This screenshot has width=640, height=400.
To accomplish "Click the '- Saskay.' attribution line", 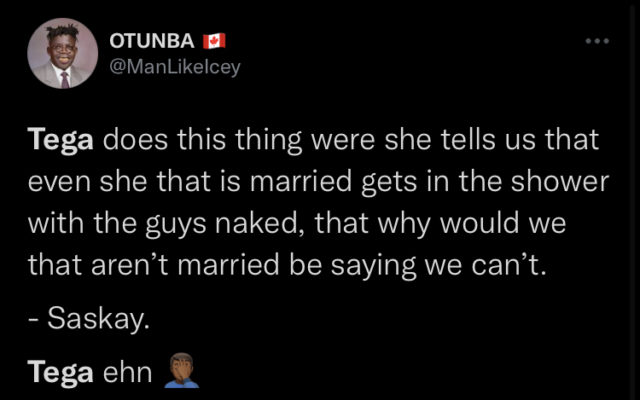I will coord(89,318).
